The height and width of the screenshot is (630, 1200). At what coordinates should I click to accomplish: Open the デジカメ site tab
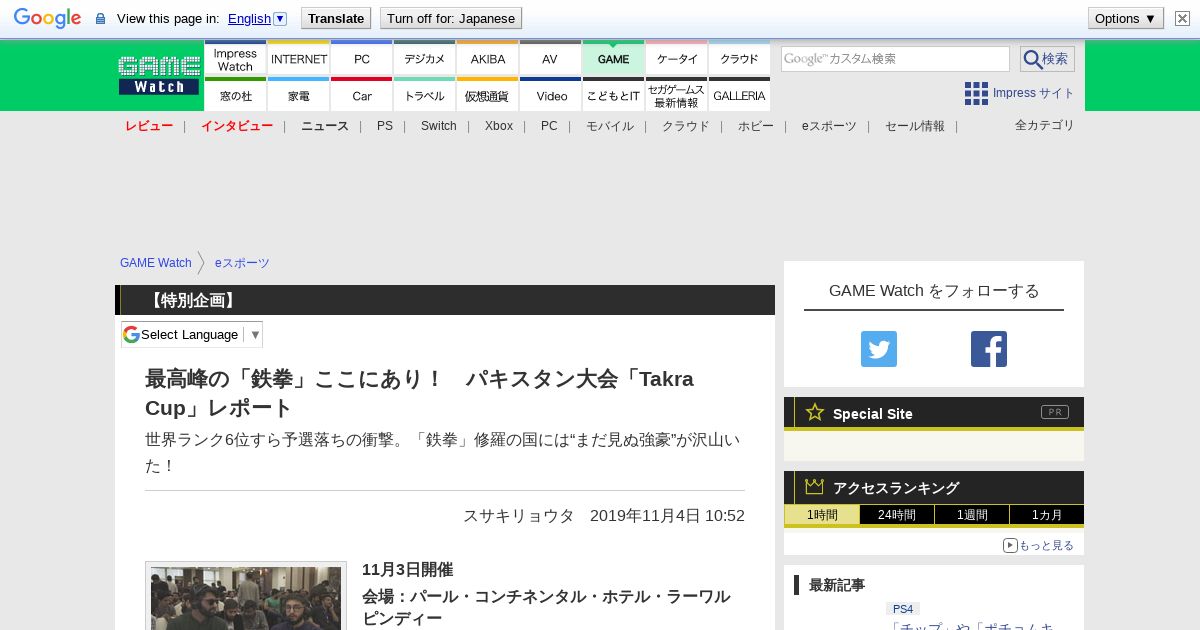[425, 59]
